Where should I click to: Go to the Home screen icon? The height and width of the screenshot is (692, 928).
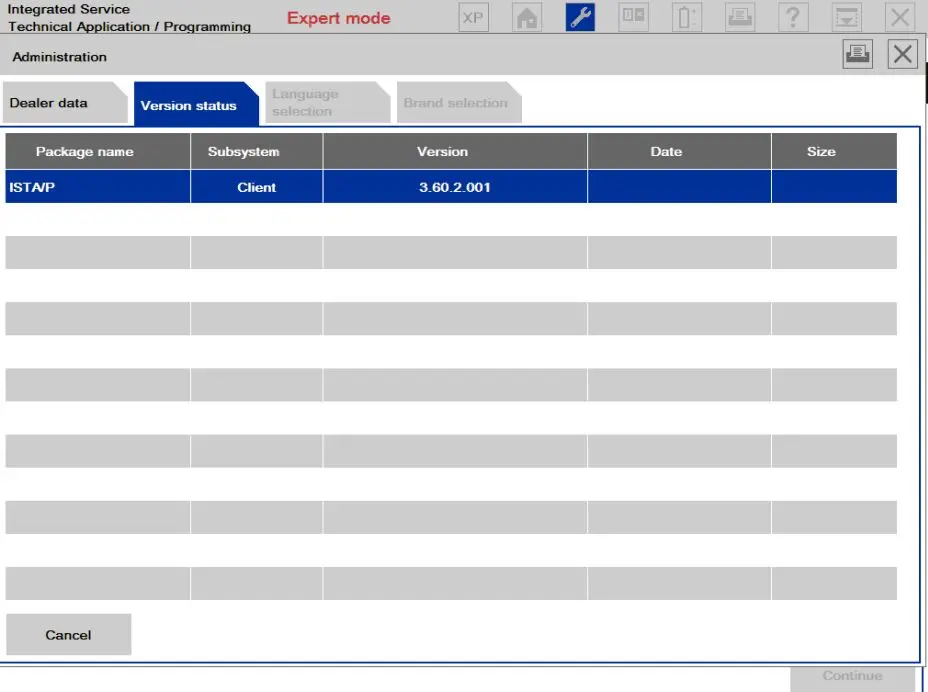[x=527, y=17]
